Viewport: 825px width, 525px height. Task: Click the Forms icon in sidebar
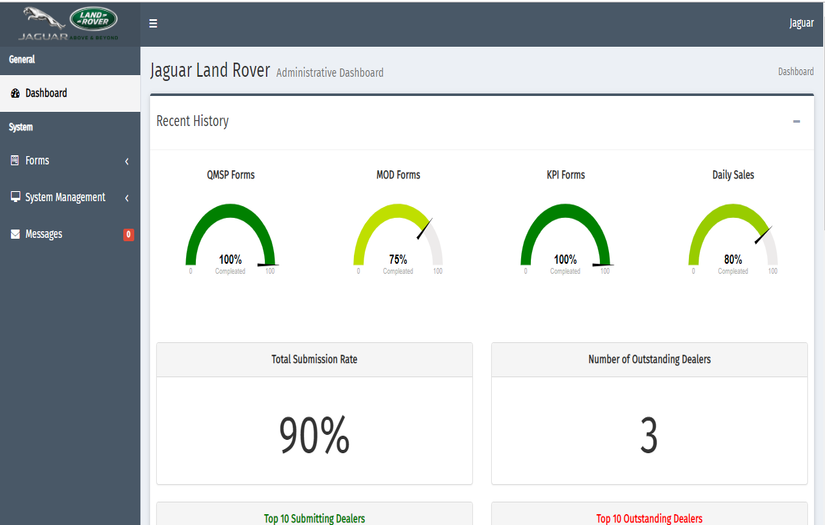(x=15, y=160)
